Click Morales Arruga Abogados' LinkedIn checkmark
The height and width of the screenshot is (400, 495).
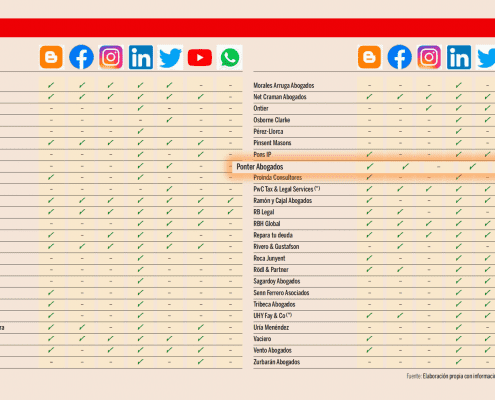pyautogui.click(x=459, y=85)
